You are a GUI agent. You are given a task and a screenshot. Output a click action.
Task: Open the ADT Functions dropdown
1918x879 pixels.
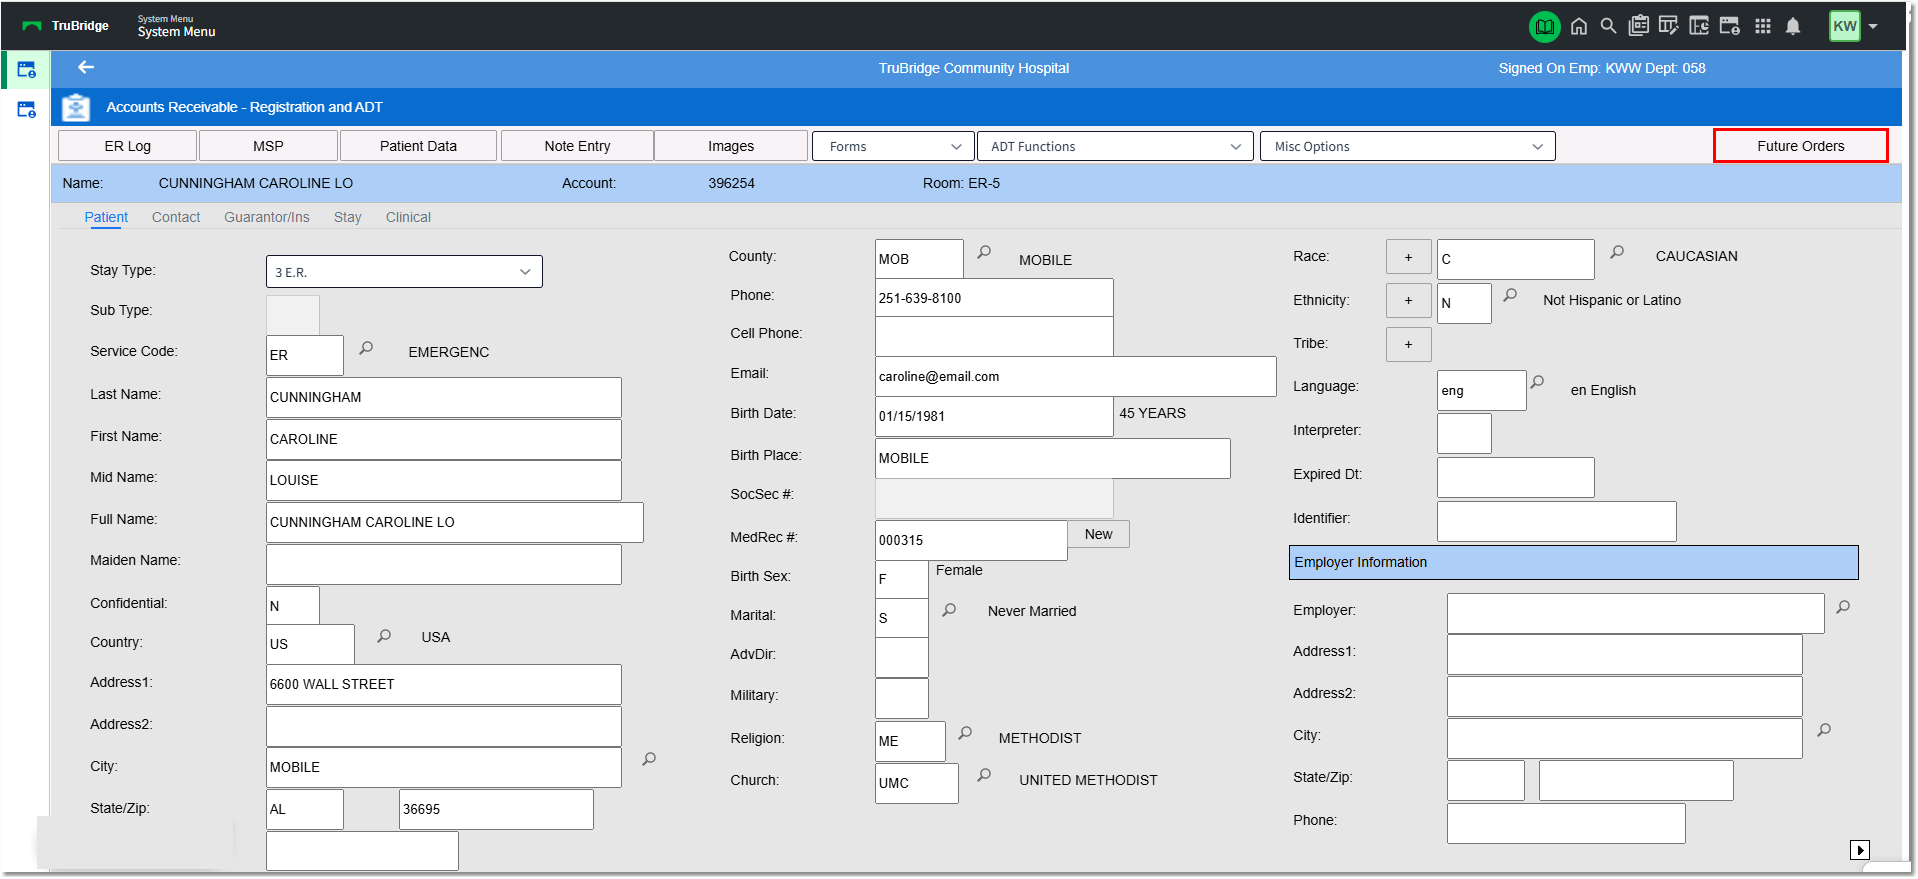coord(1115,146)
